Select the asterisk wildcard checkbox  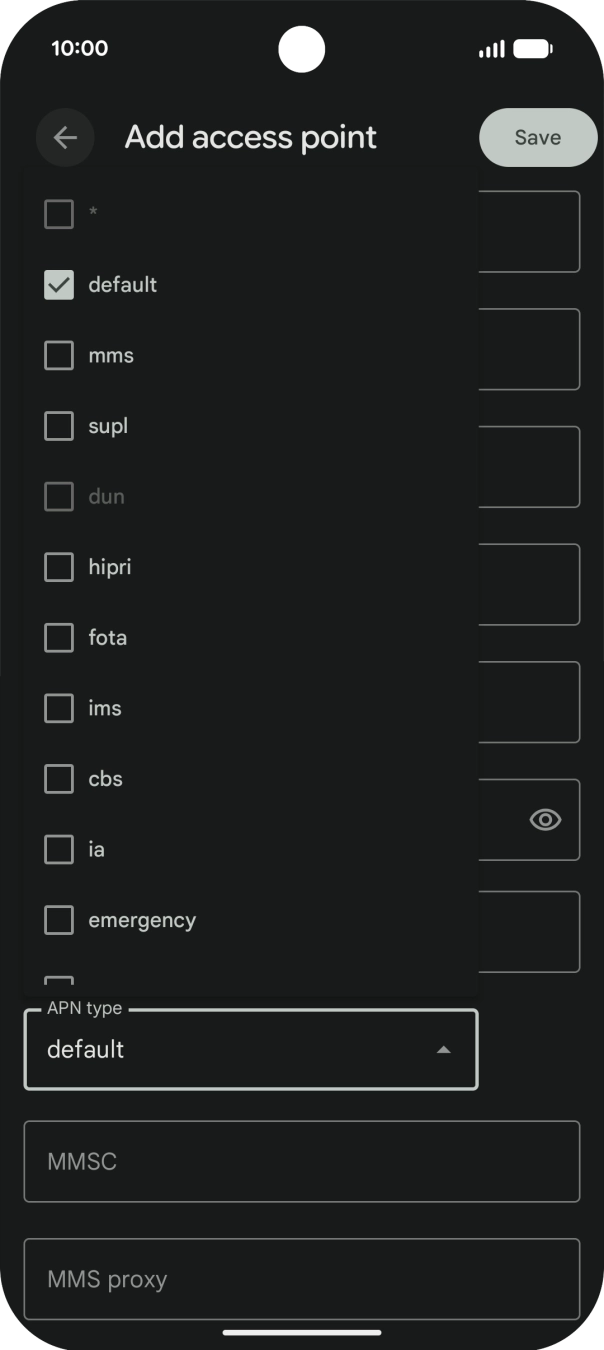click(x=59, y=214)
